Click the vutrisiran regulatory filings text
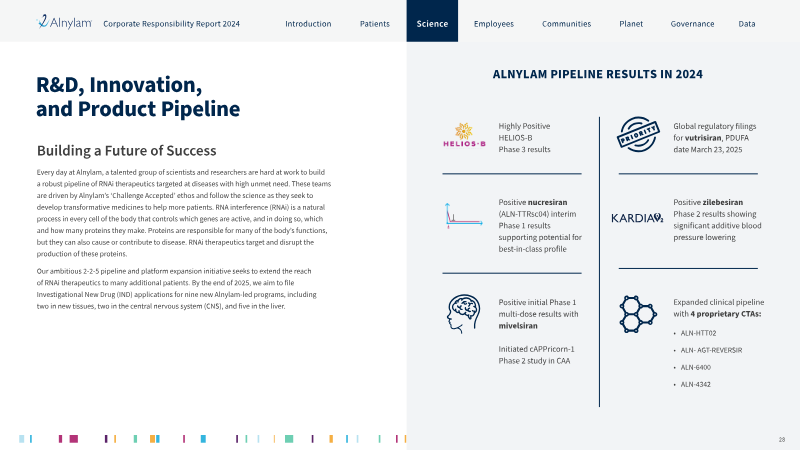This screenshot has width=800, height=450. [x=715, y=138]
